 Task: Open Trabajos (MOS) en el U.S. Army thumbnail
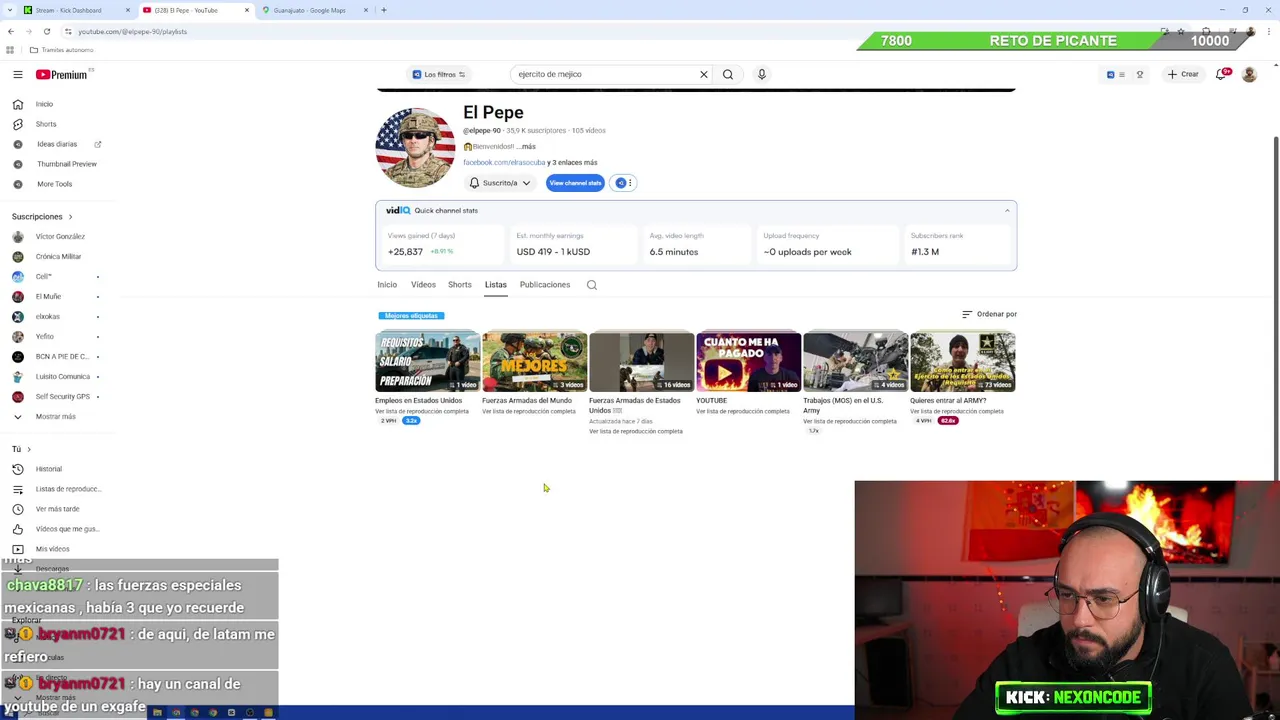[856, 361]
